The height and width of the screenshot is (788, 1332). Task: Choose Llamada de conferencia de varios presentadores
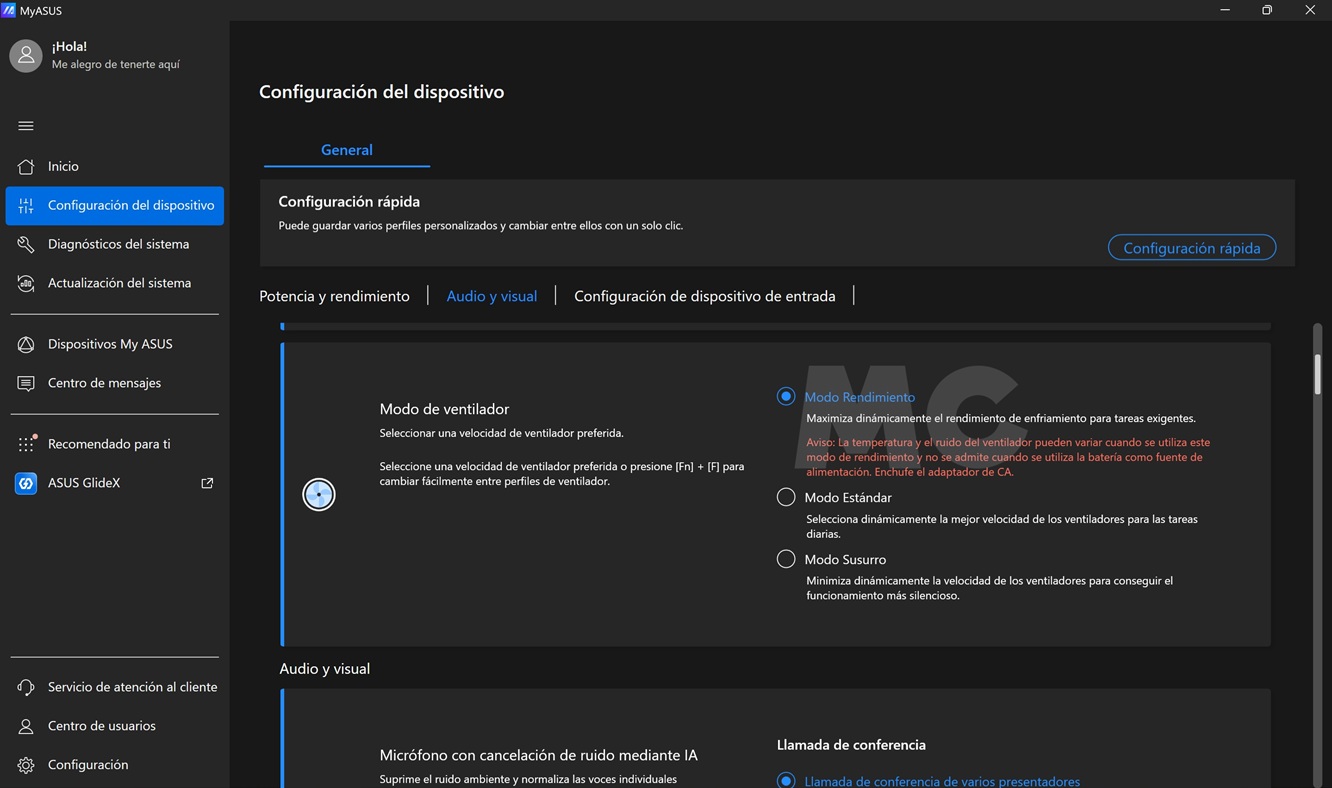coord(786,781)
